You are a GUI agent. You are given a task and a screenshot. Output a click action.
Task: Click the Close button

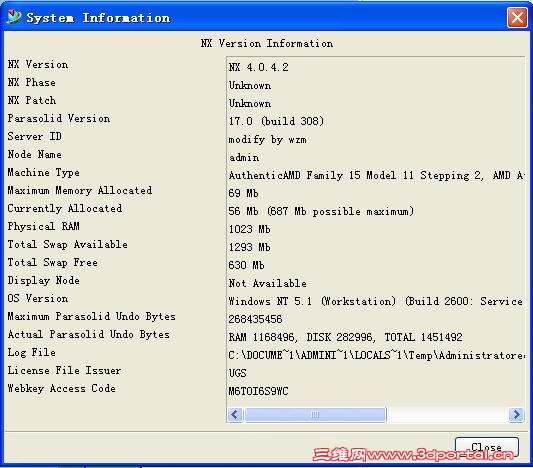point(486,447)
